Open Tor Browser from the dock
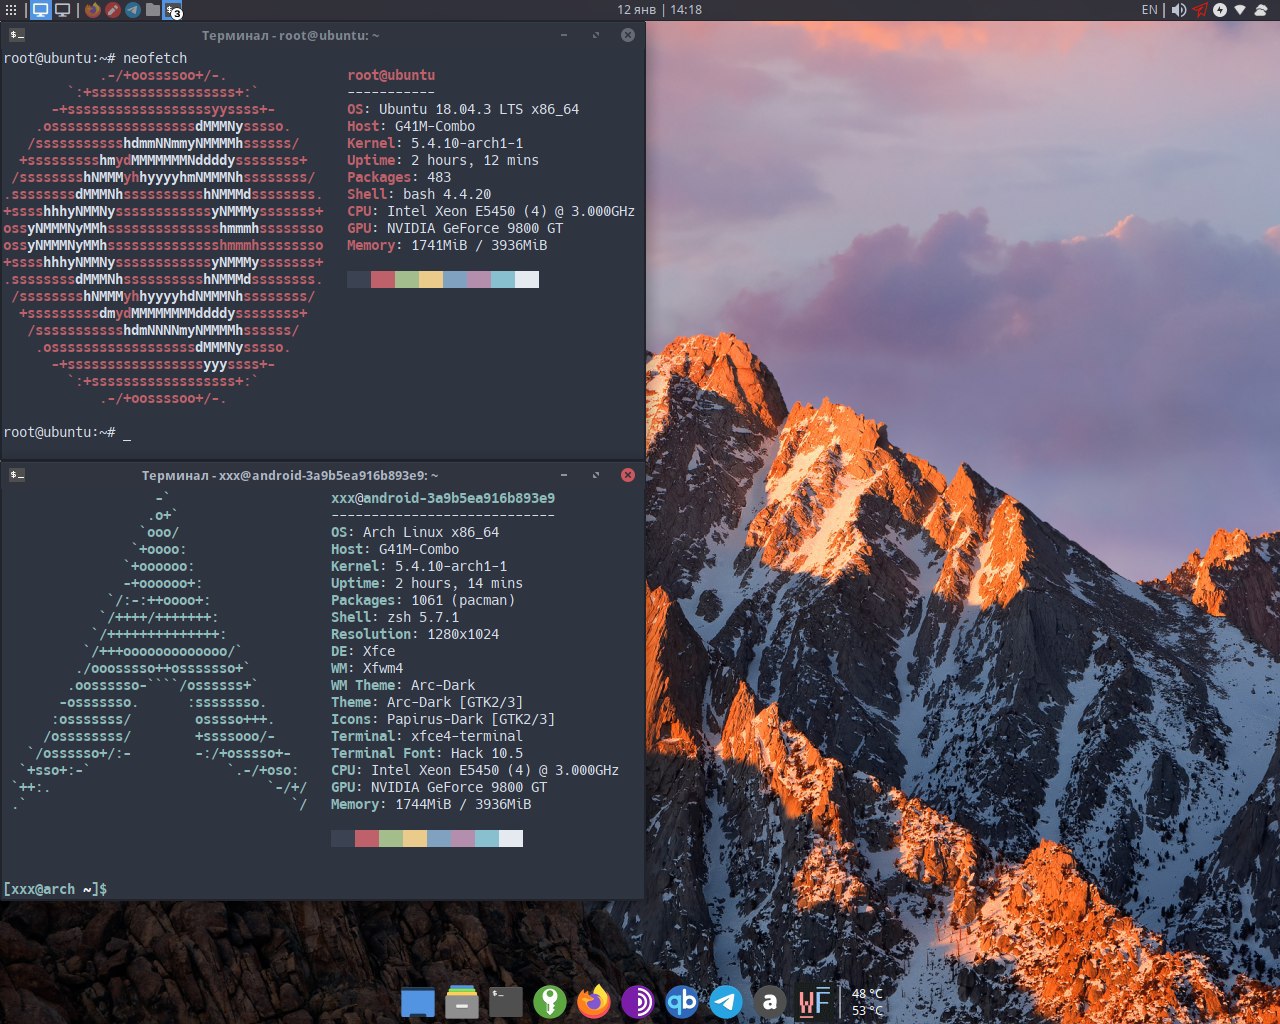This screenshot has width=1280, height=1024. click(x=638, y=1001)
